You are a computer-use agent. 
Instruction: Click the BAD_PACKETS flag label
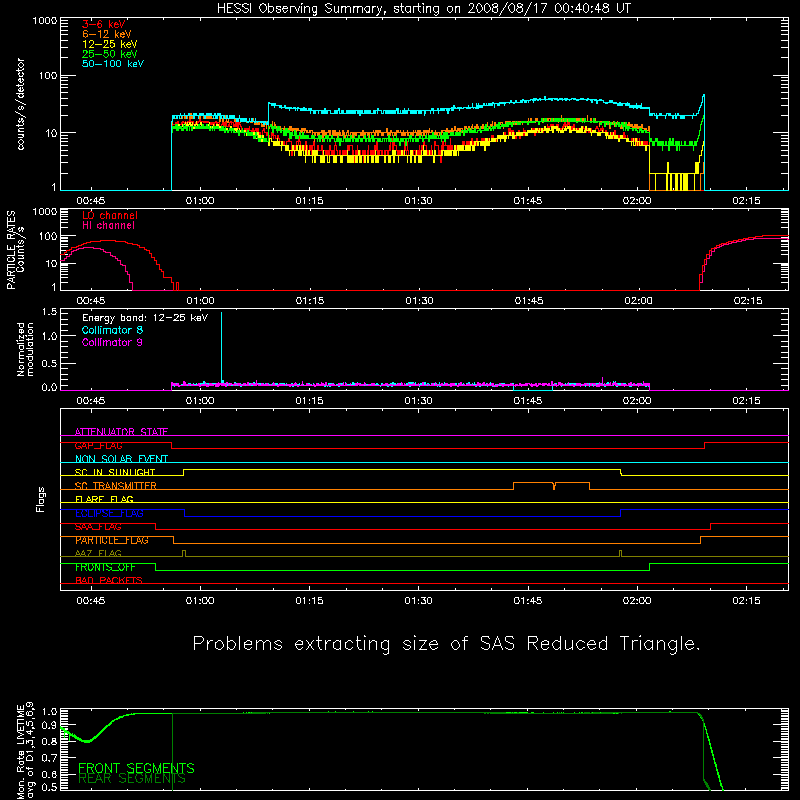pos(109,581)
